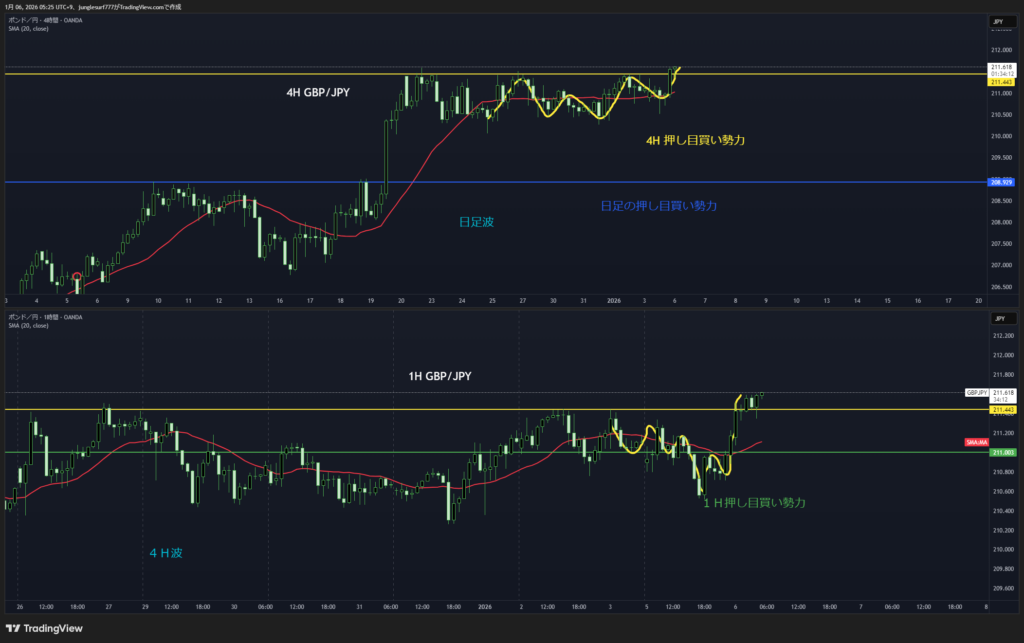This screenshot has width=1024, height=643.
Task: Click the green 211.003 price label
Action: 1001,453
